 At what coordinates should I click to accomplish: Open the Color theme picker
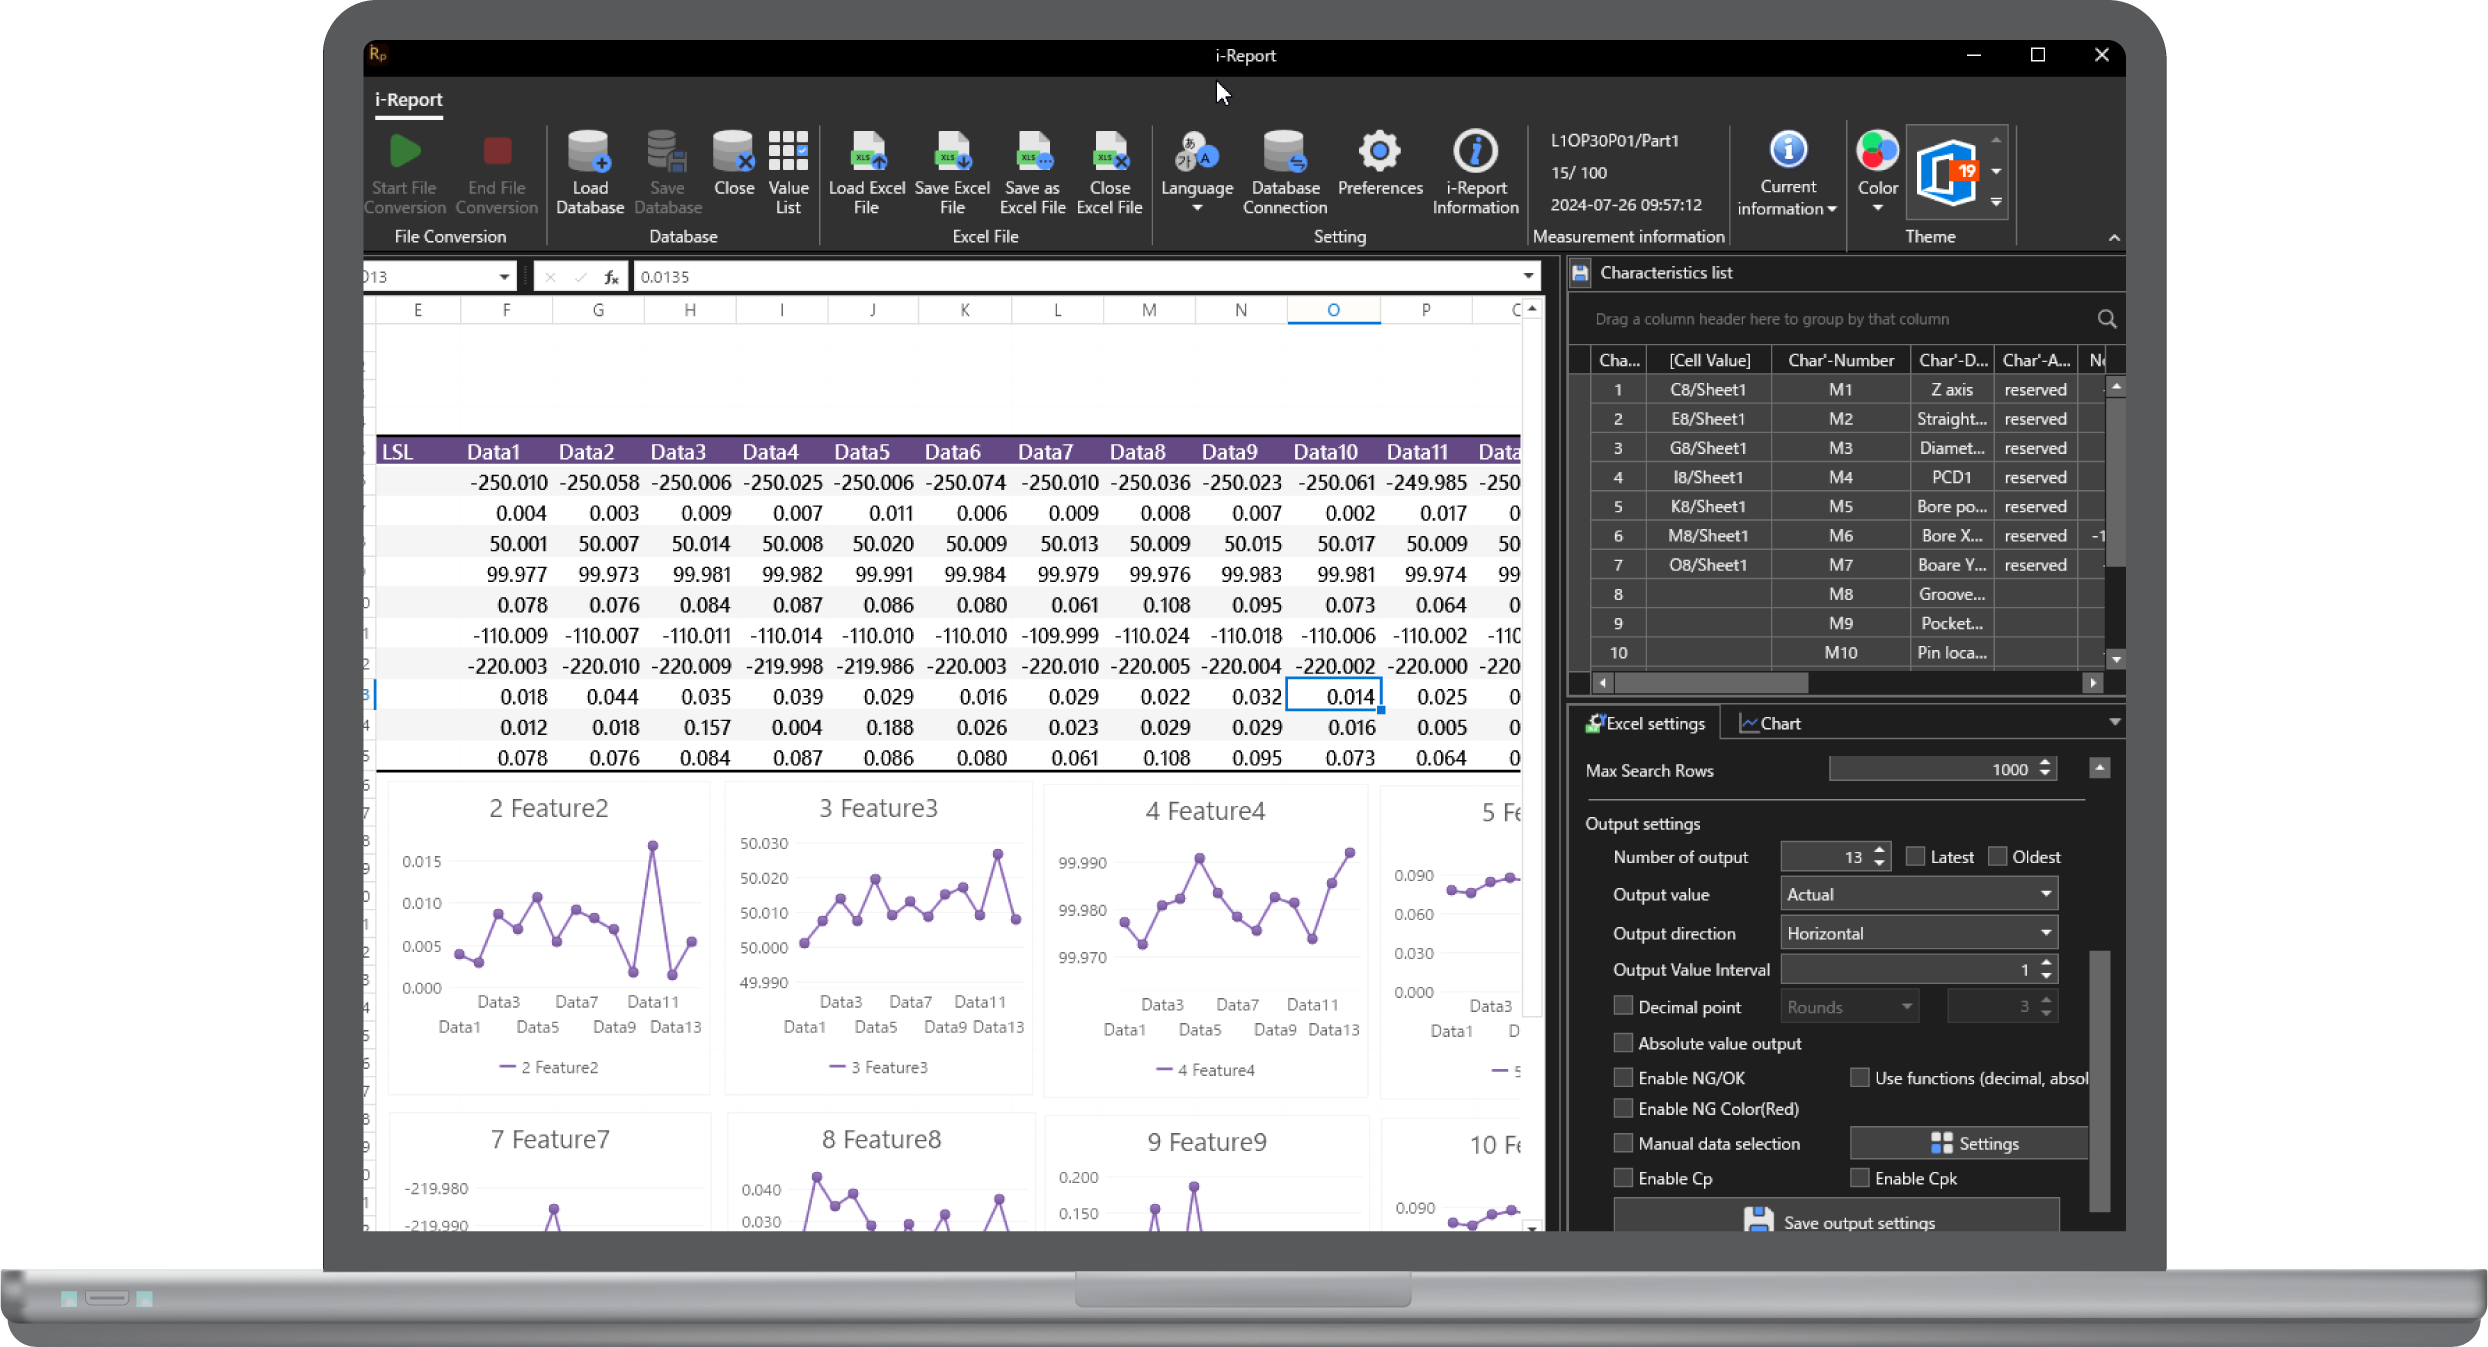(1876, 171)
